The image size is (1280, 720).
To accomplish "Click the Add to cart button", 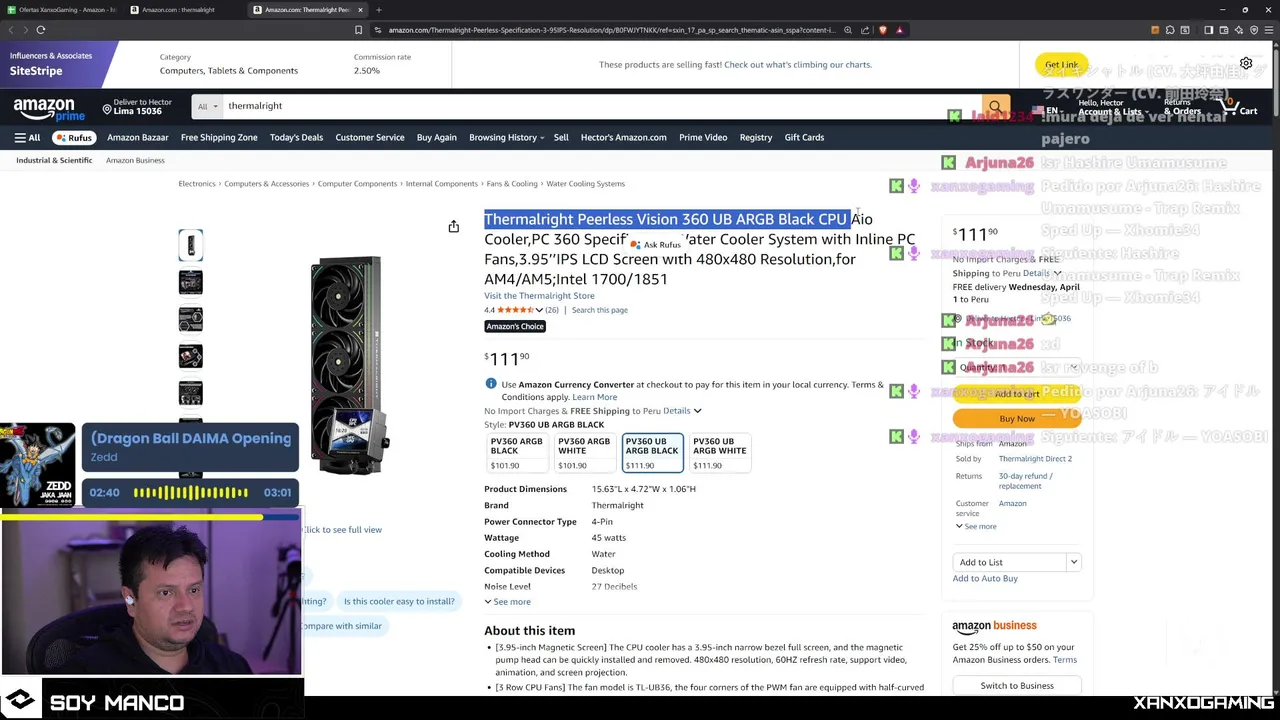I will (1017, 394).
